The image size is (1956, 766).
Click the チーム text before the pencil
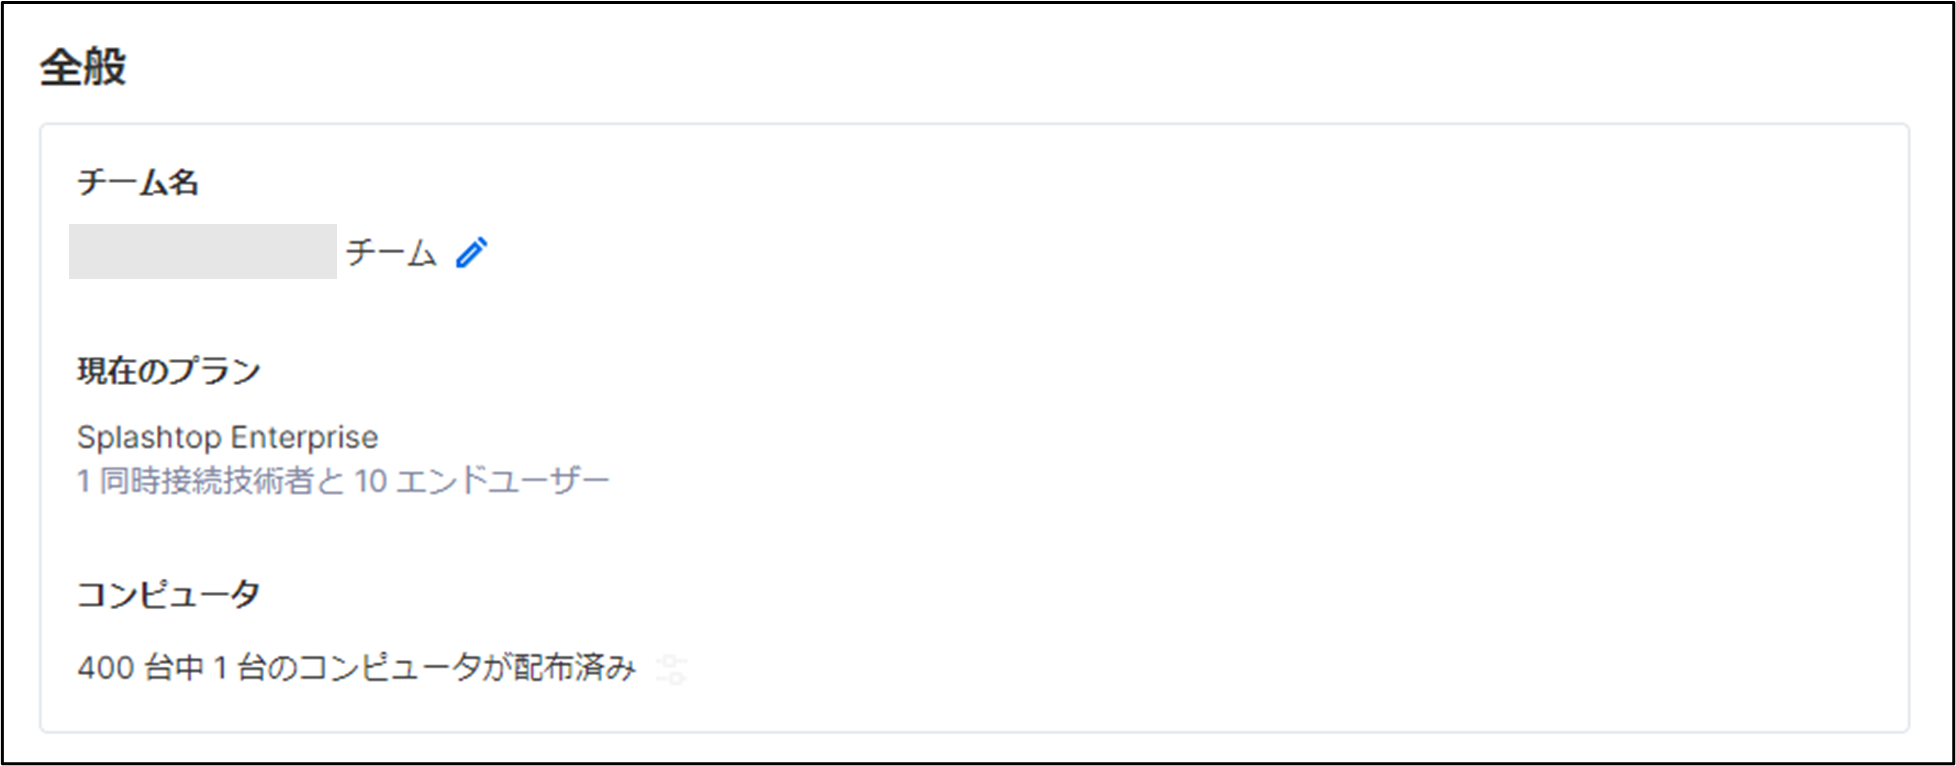pos(391,253)
